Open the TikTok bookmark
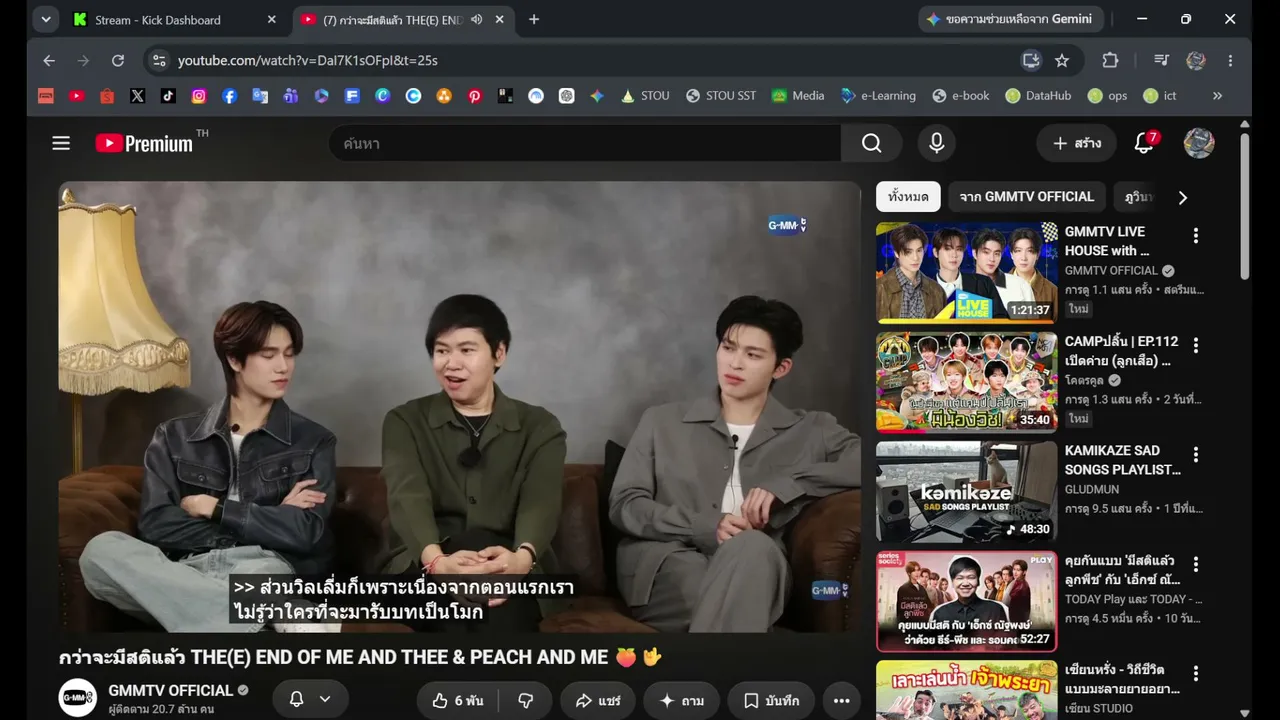The width and height of the screenshot is (1280, 720). [168, 96]
